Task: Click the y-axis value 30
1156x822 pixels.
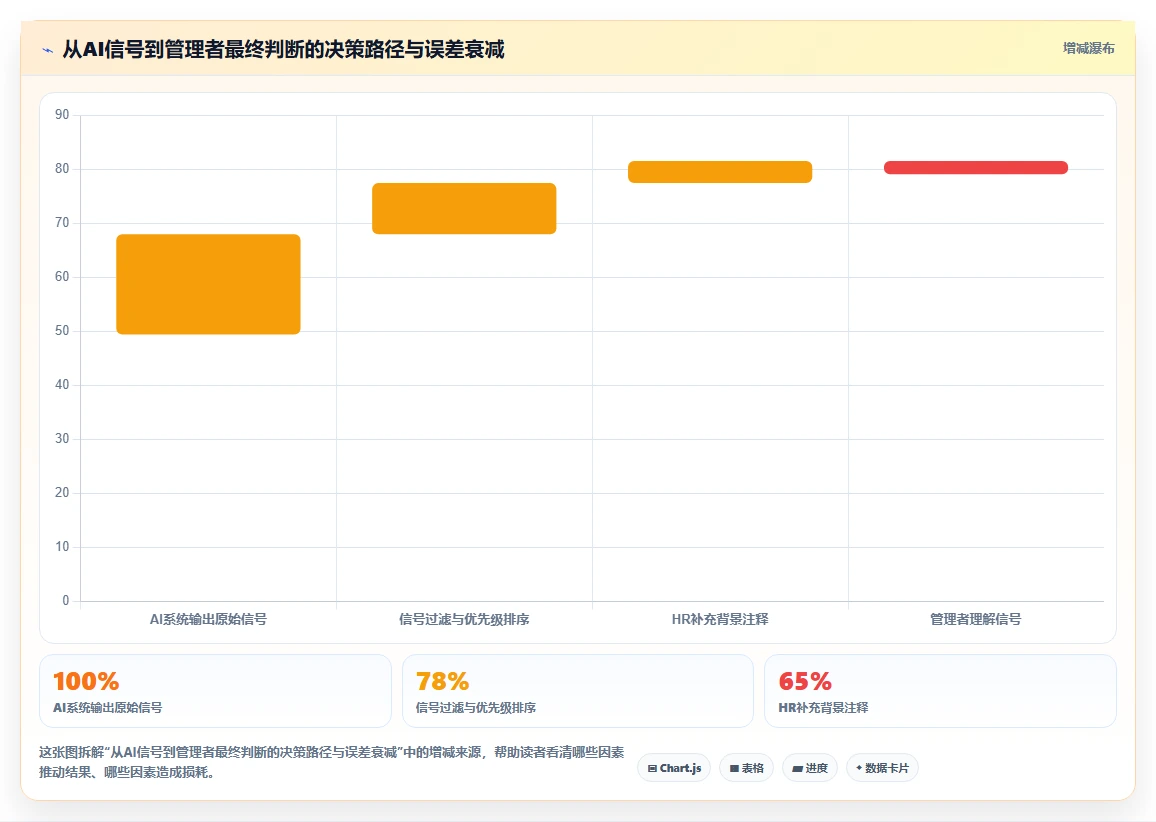Action: click(62, 439)
